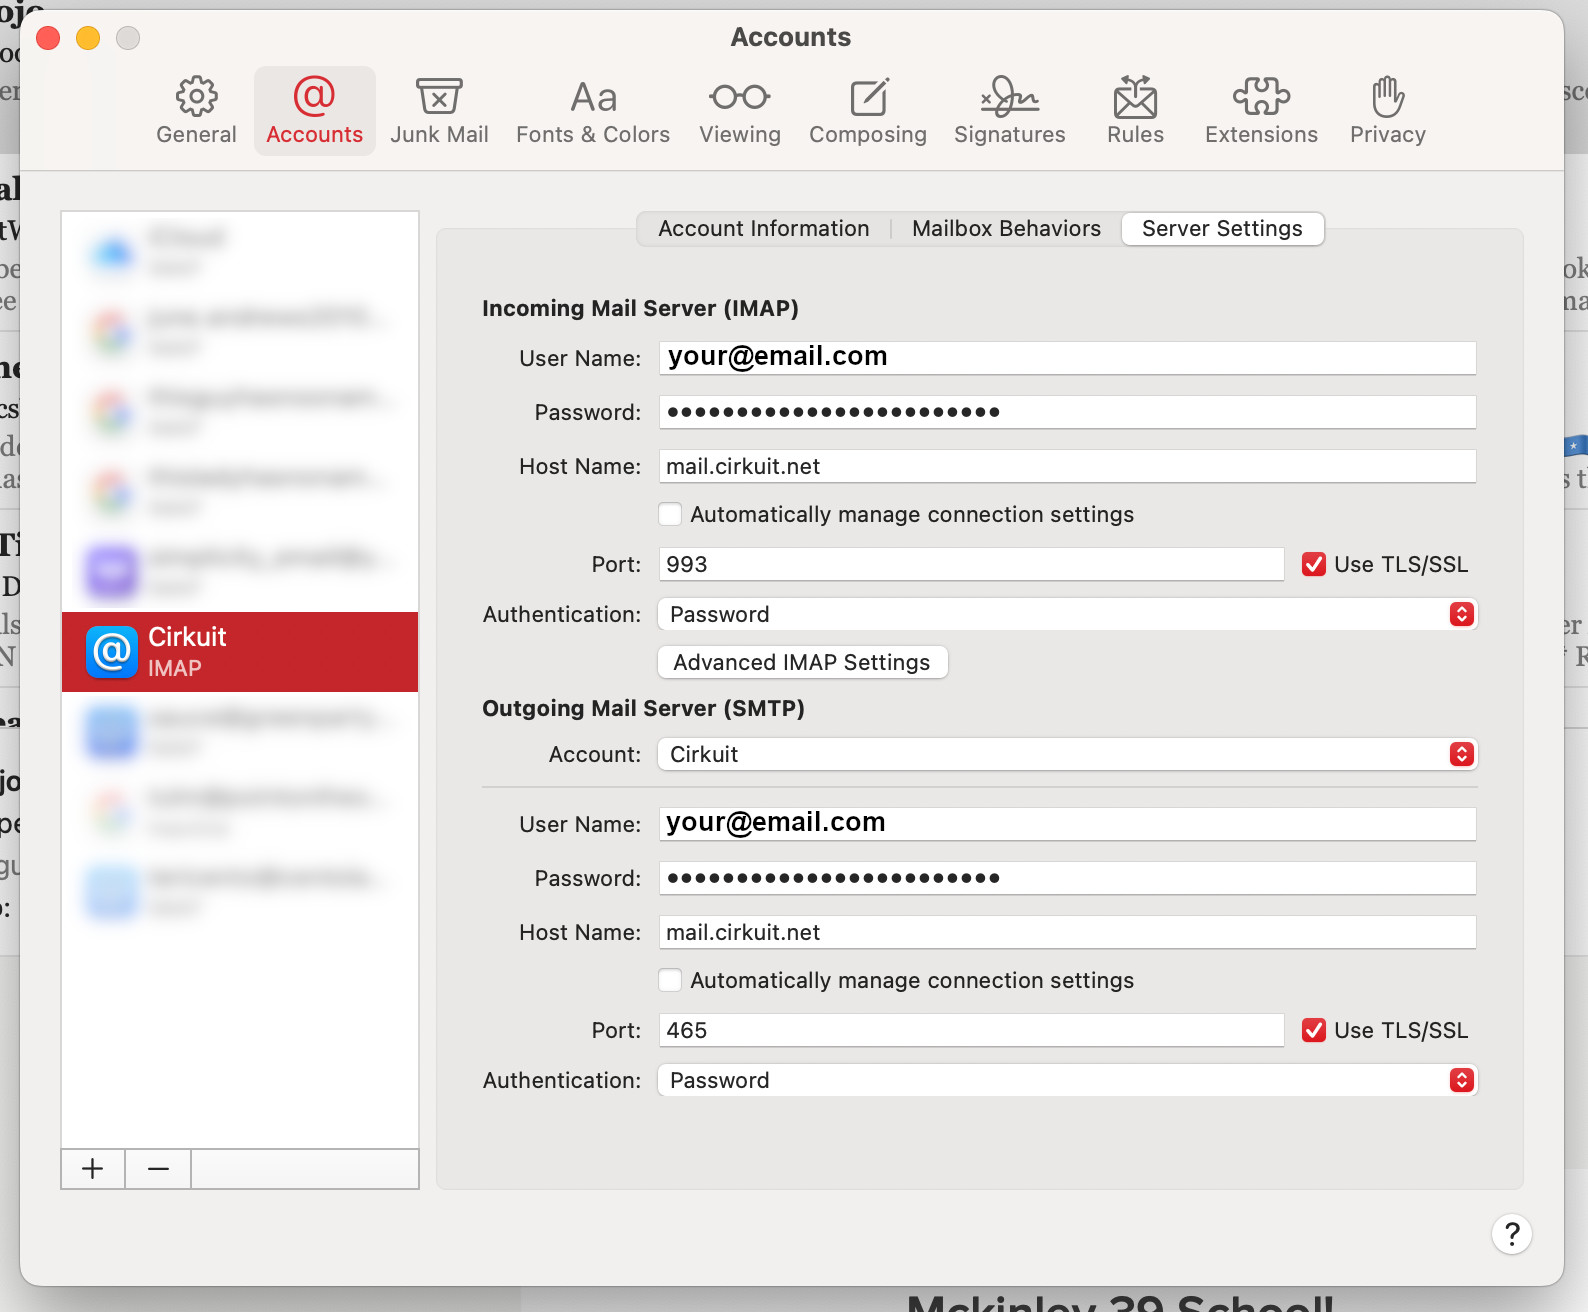Click the outgoing Port field 465
The height and width of the screenshot is (1312, 1588).
971,1030
